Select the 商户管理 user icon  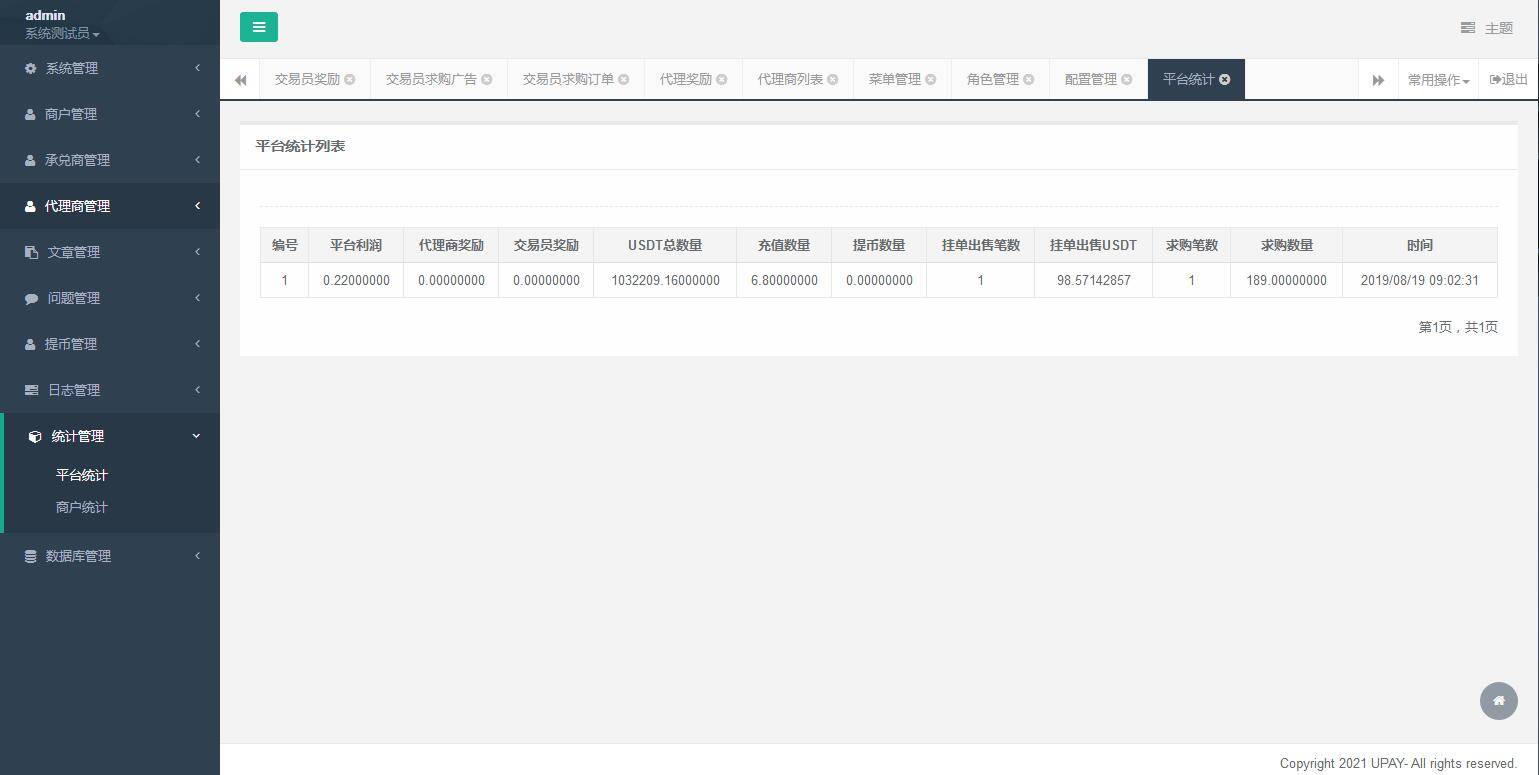tap(29, 114)
